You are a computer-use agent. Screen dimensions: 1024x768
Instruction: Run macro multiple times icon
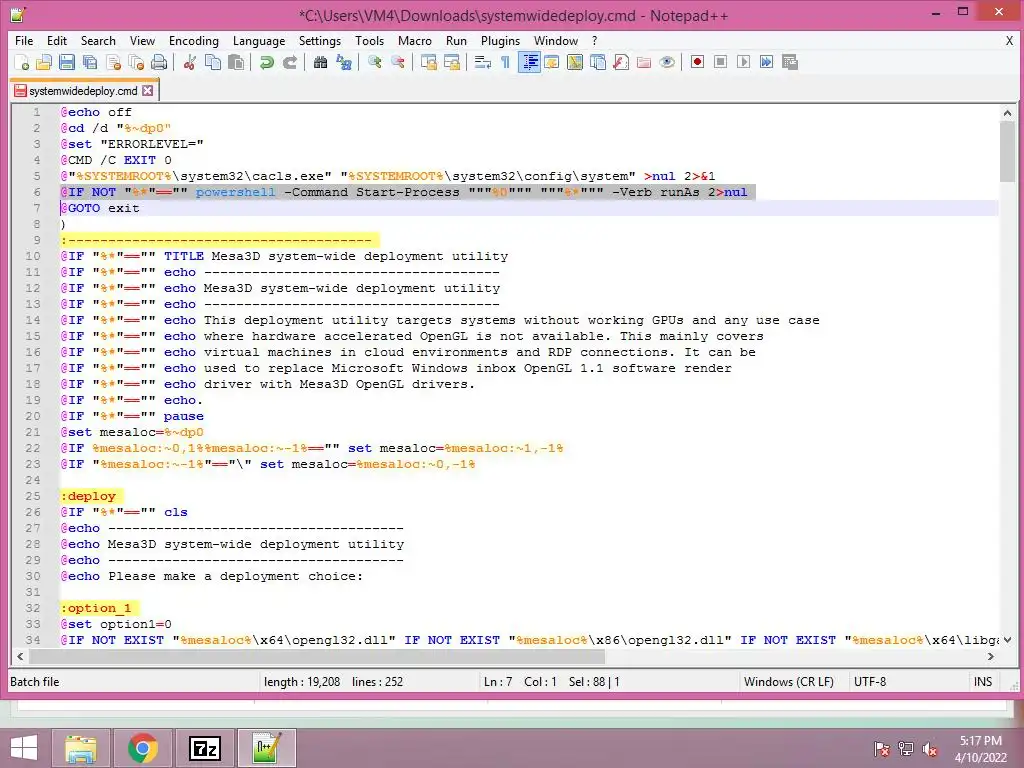[766, 62]
